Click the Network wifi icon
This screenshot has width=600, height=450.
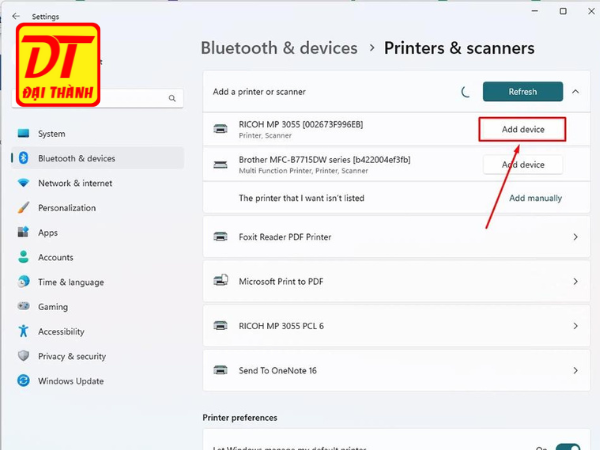click(23, 183)
